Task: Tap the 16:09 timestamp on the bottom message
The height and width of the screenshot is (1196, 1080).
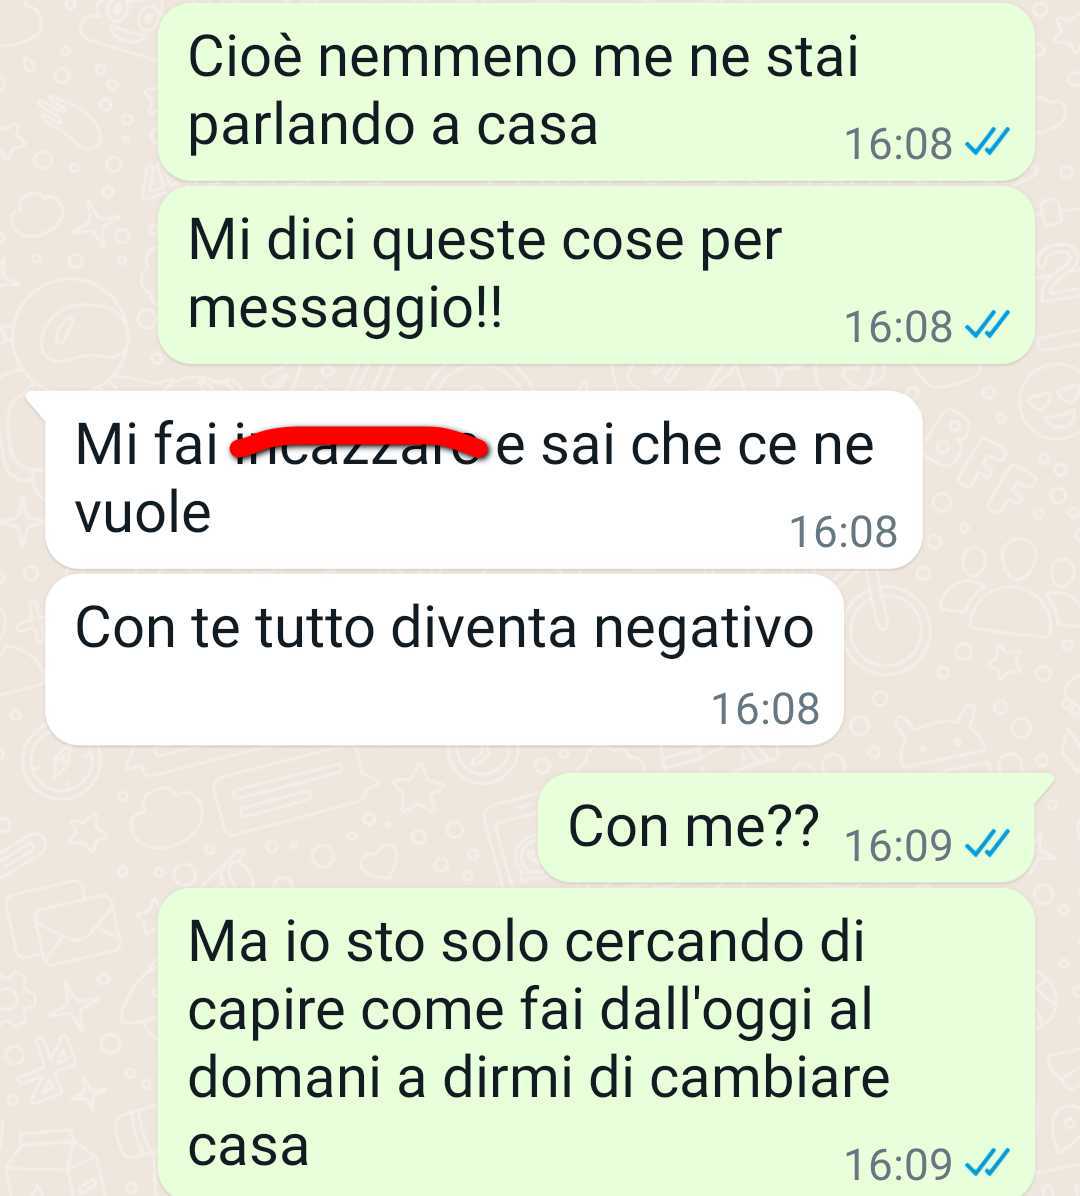Action: click(898, 1165)
